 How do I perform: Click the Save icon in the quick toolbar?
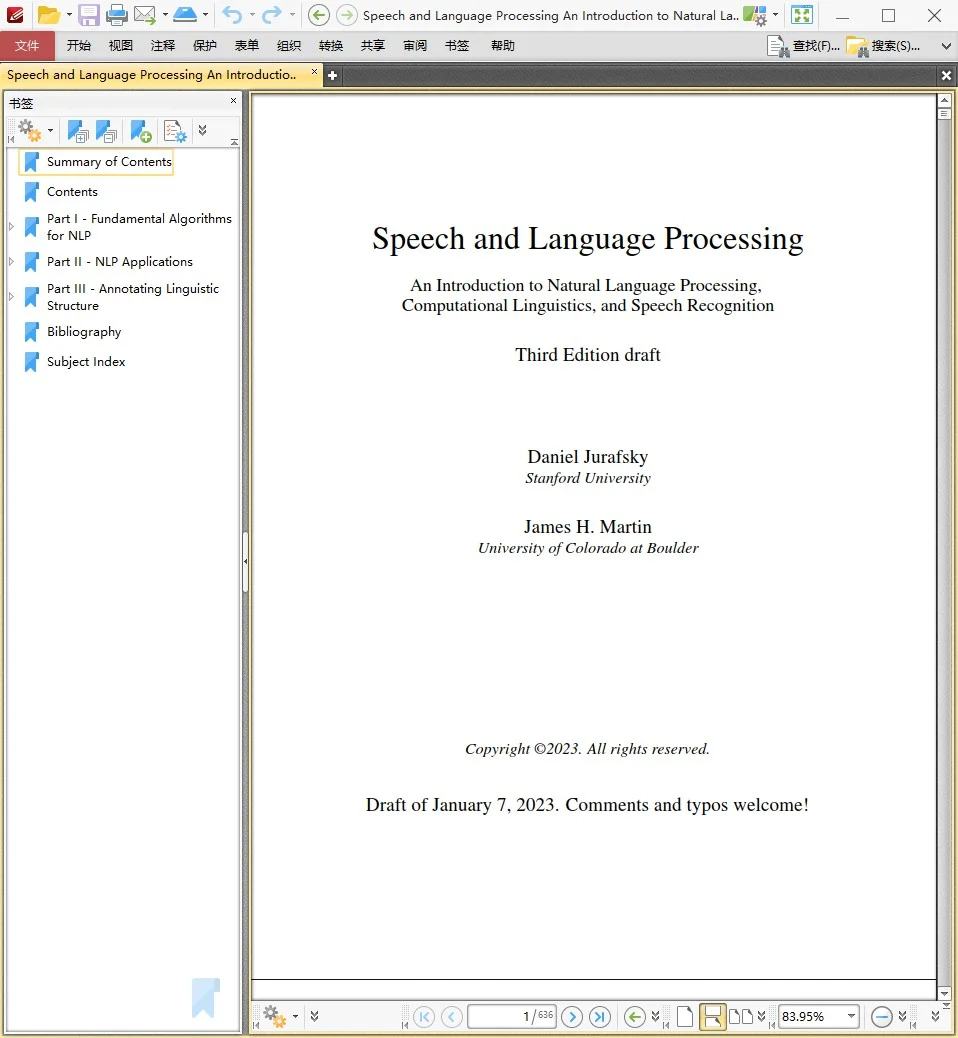coord(89,15)
